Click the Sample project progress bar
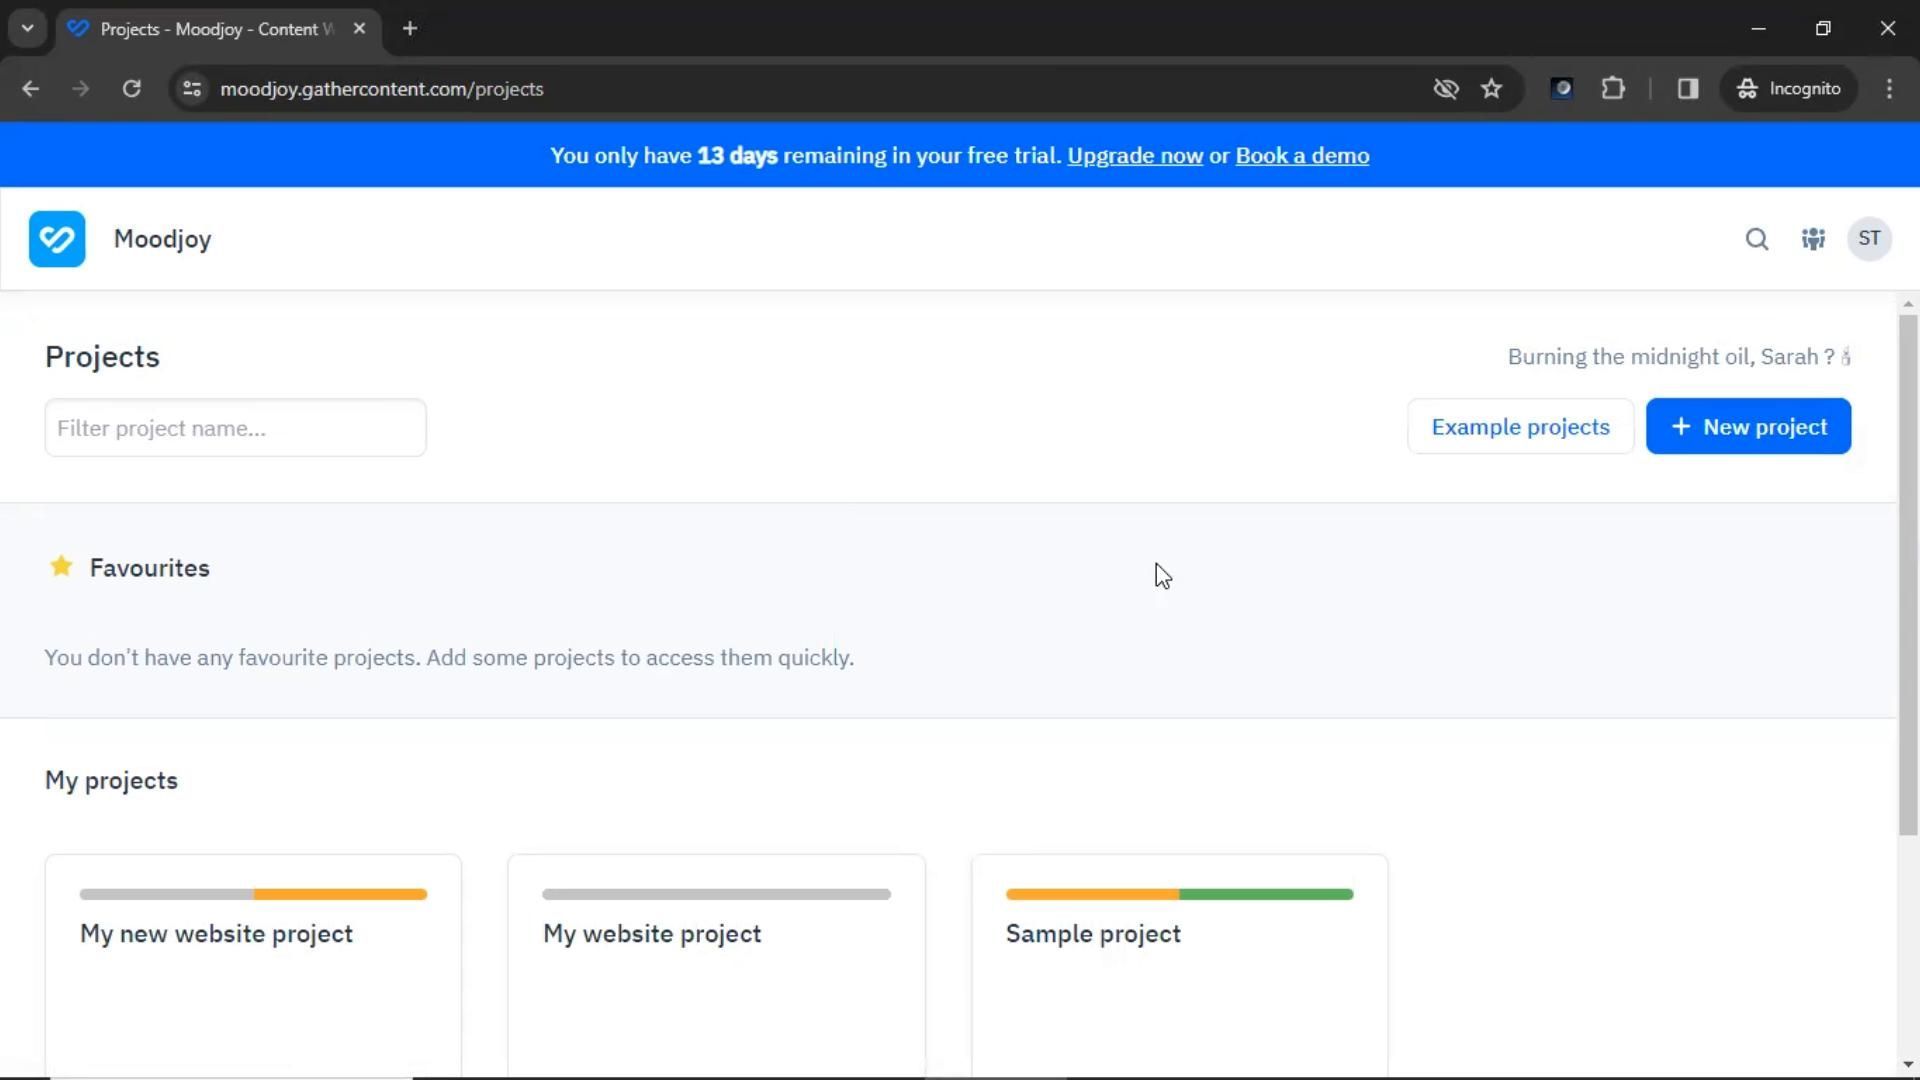The width and height of the screenshot is (1920, 1080). (1179, 894)
